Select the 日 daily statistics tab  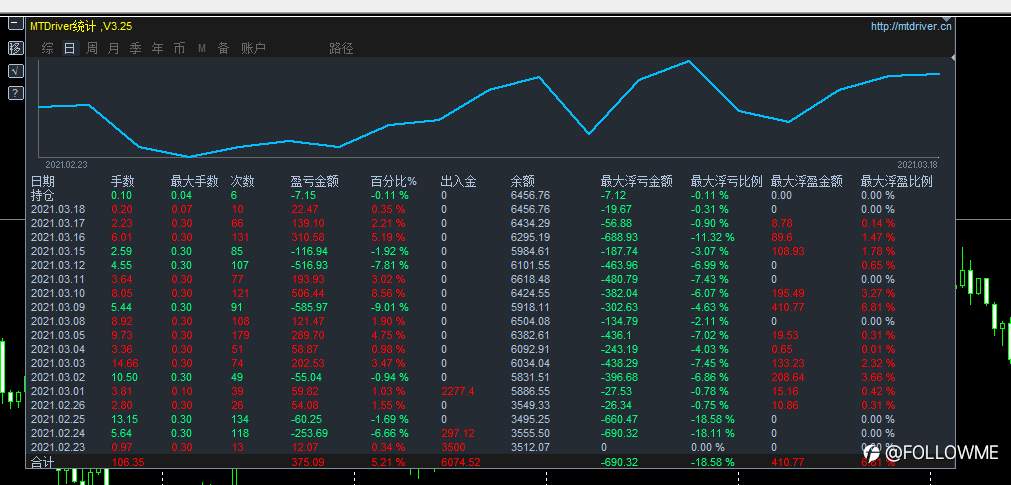pyautogui.click(x=70, y=48)
